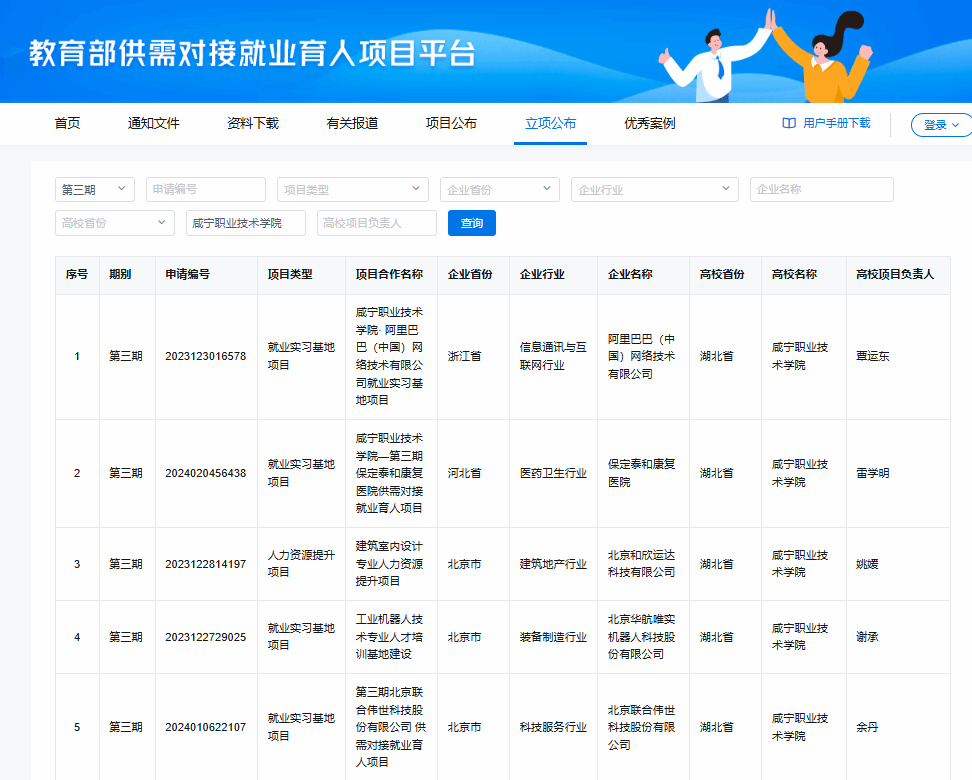Click the 用户手册下载 link

[836, 123]
